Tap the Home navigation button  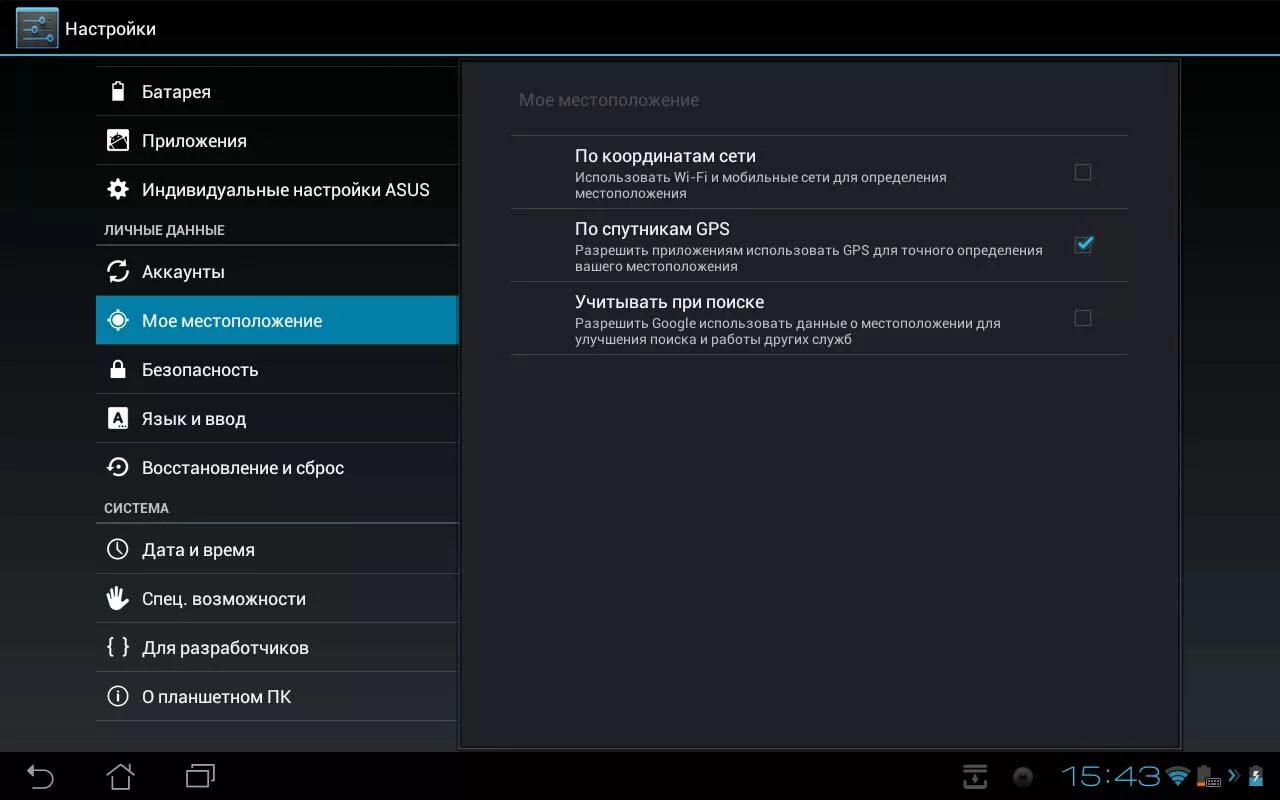tap(120, 776)
